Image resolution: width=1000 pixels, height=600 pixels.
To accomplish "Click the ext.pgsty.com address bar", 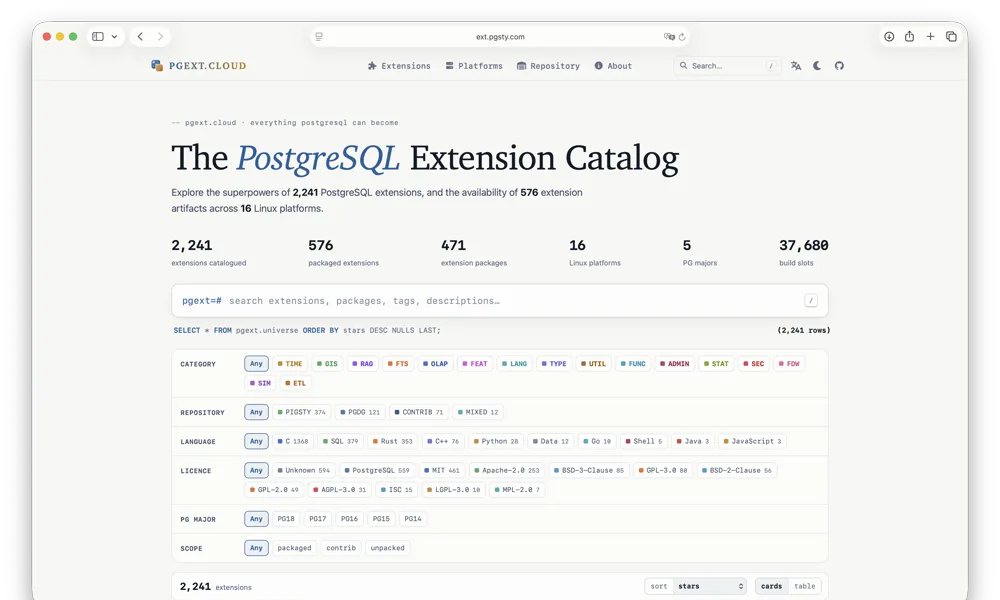I will pos(500,36).
